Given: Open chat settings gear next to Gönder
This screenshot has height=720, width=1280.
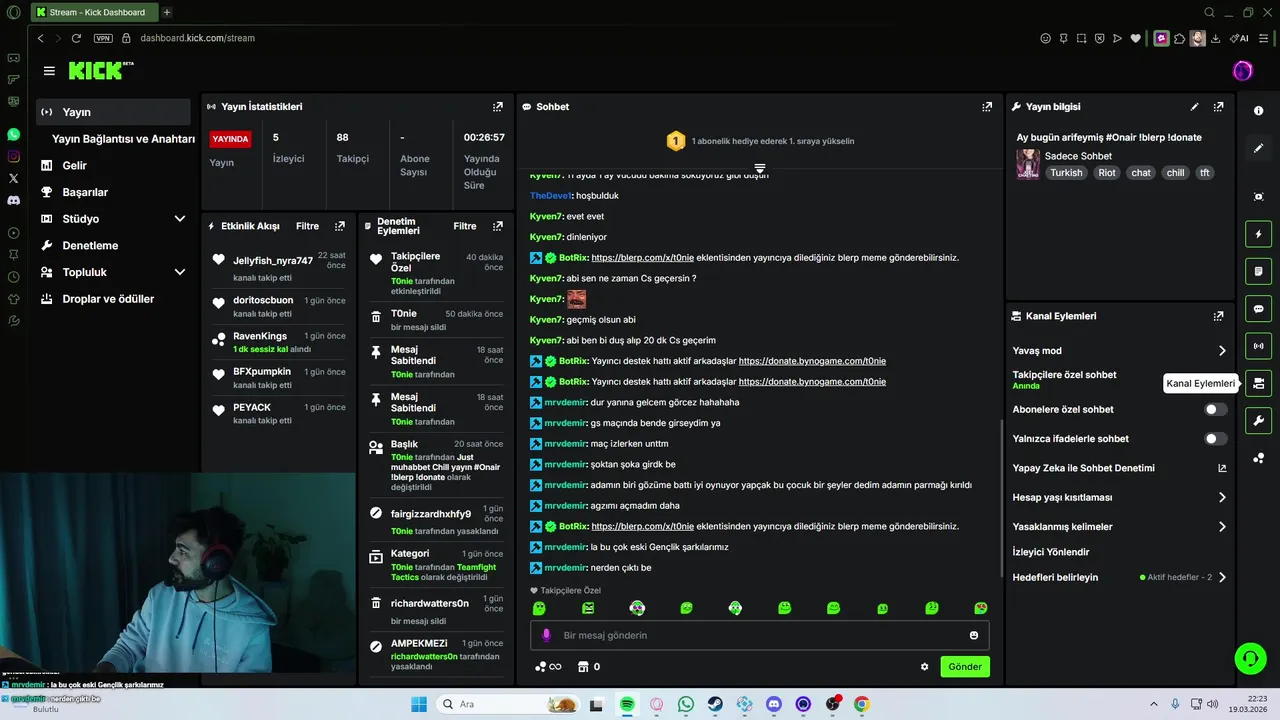Looking at the screenshot, I should point(924,667).
